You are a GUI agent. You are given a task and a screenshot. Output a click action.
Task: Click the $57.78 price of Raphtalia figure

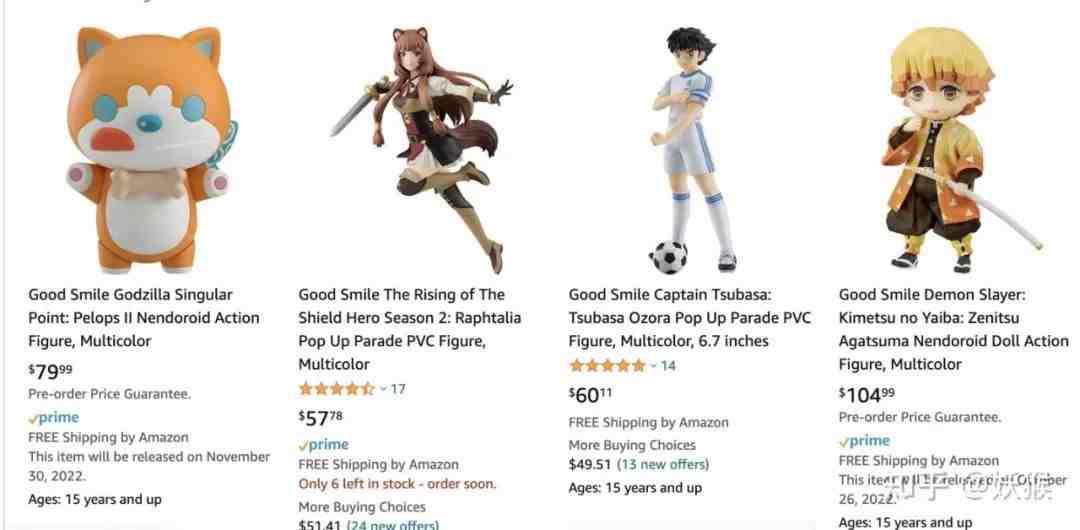320,418
